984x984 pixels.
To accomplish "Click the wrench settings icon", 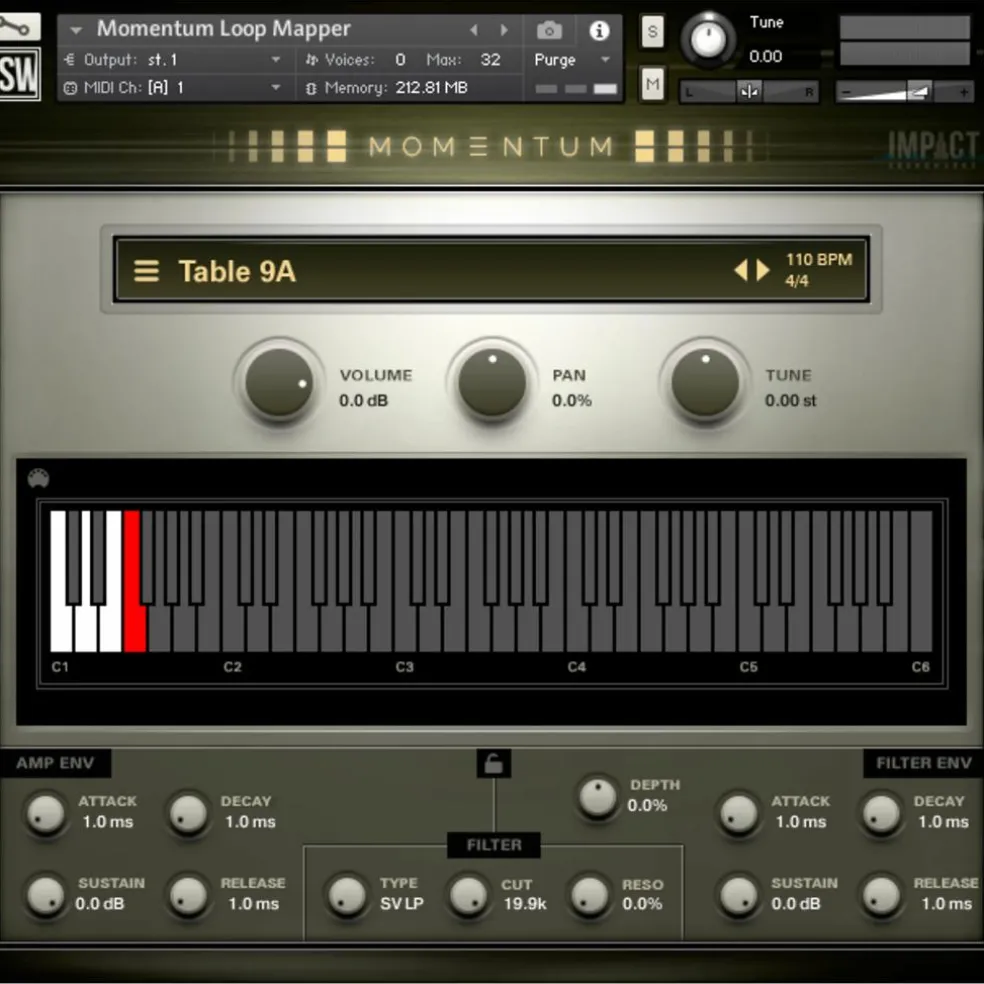I will click(18, 25).
